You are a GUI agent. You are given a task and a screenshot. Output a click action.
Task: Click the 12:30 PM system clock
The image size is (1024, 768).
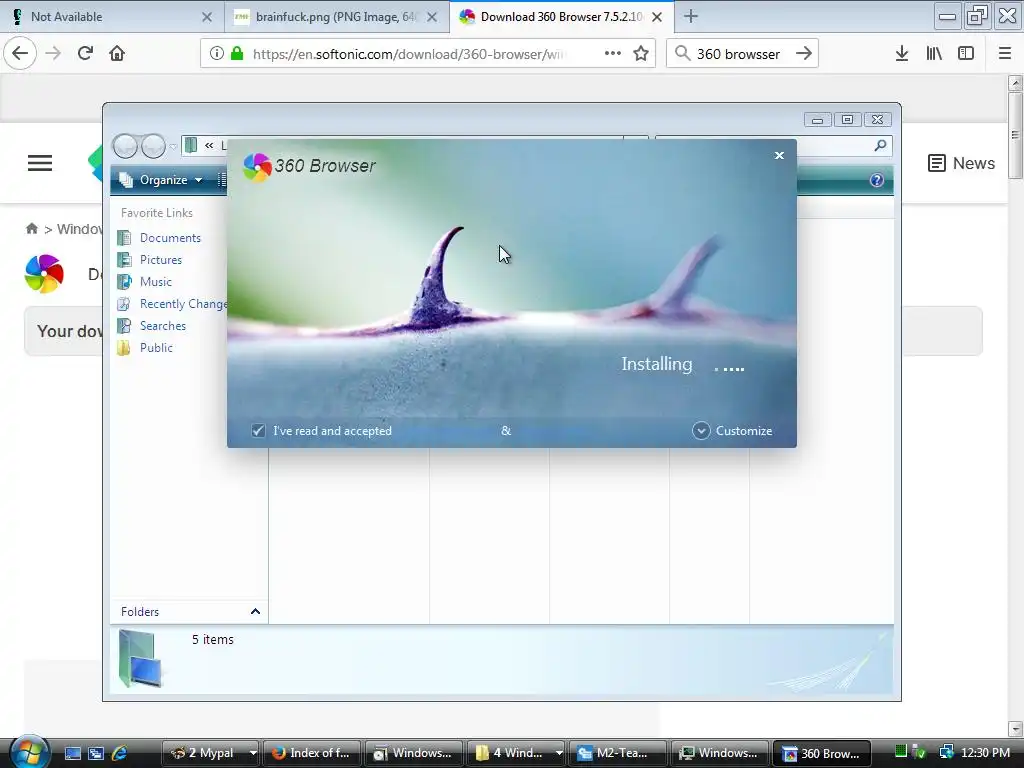[985, 753]
